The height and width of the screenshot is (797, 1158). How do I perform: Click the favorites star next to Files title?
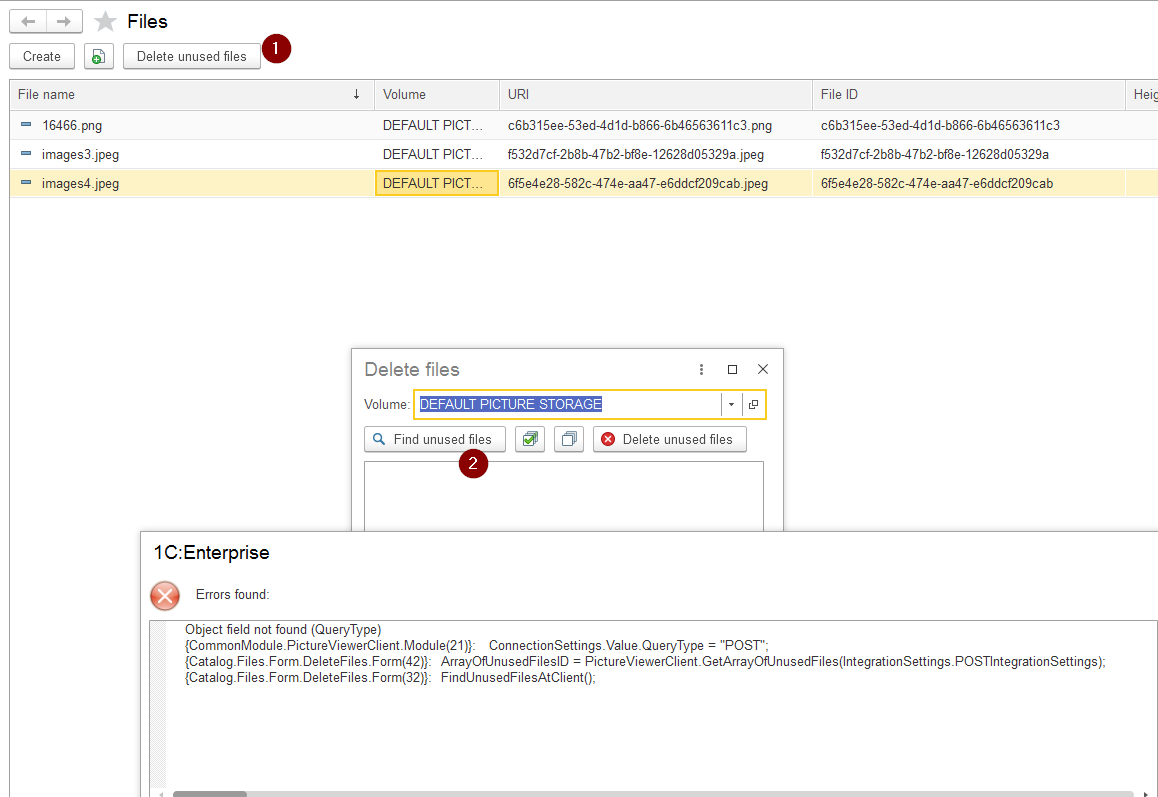coord(103,20)
